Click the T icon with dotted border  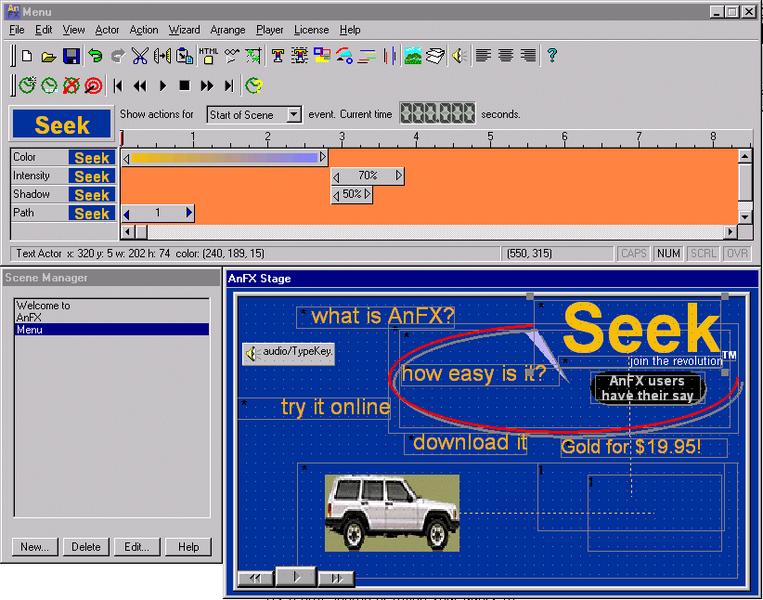pyautogui.click(x=300, y=56)
